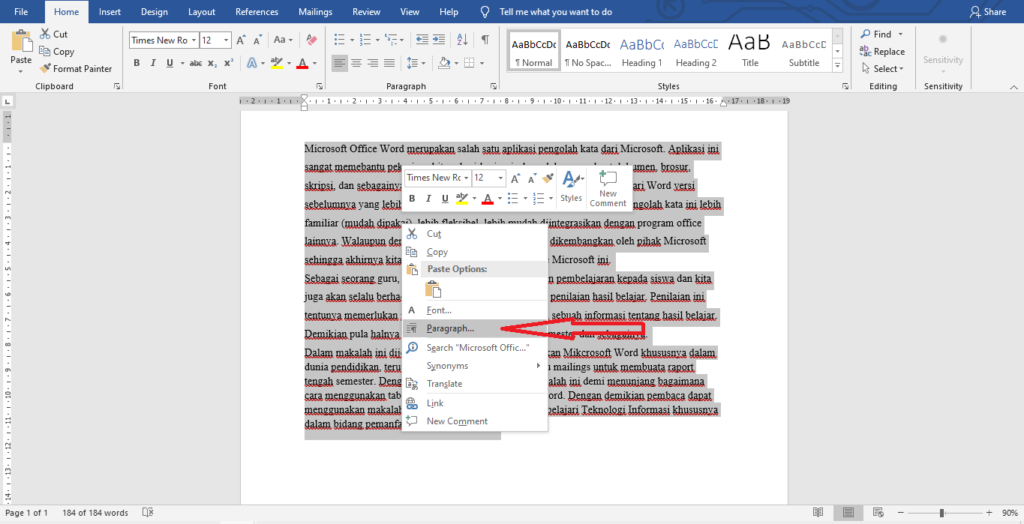Click the proofing status icon
Viewport: 1024px width, 524px height.
pos(148,513)
